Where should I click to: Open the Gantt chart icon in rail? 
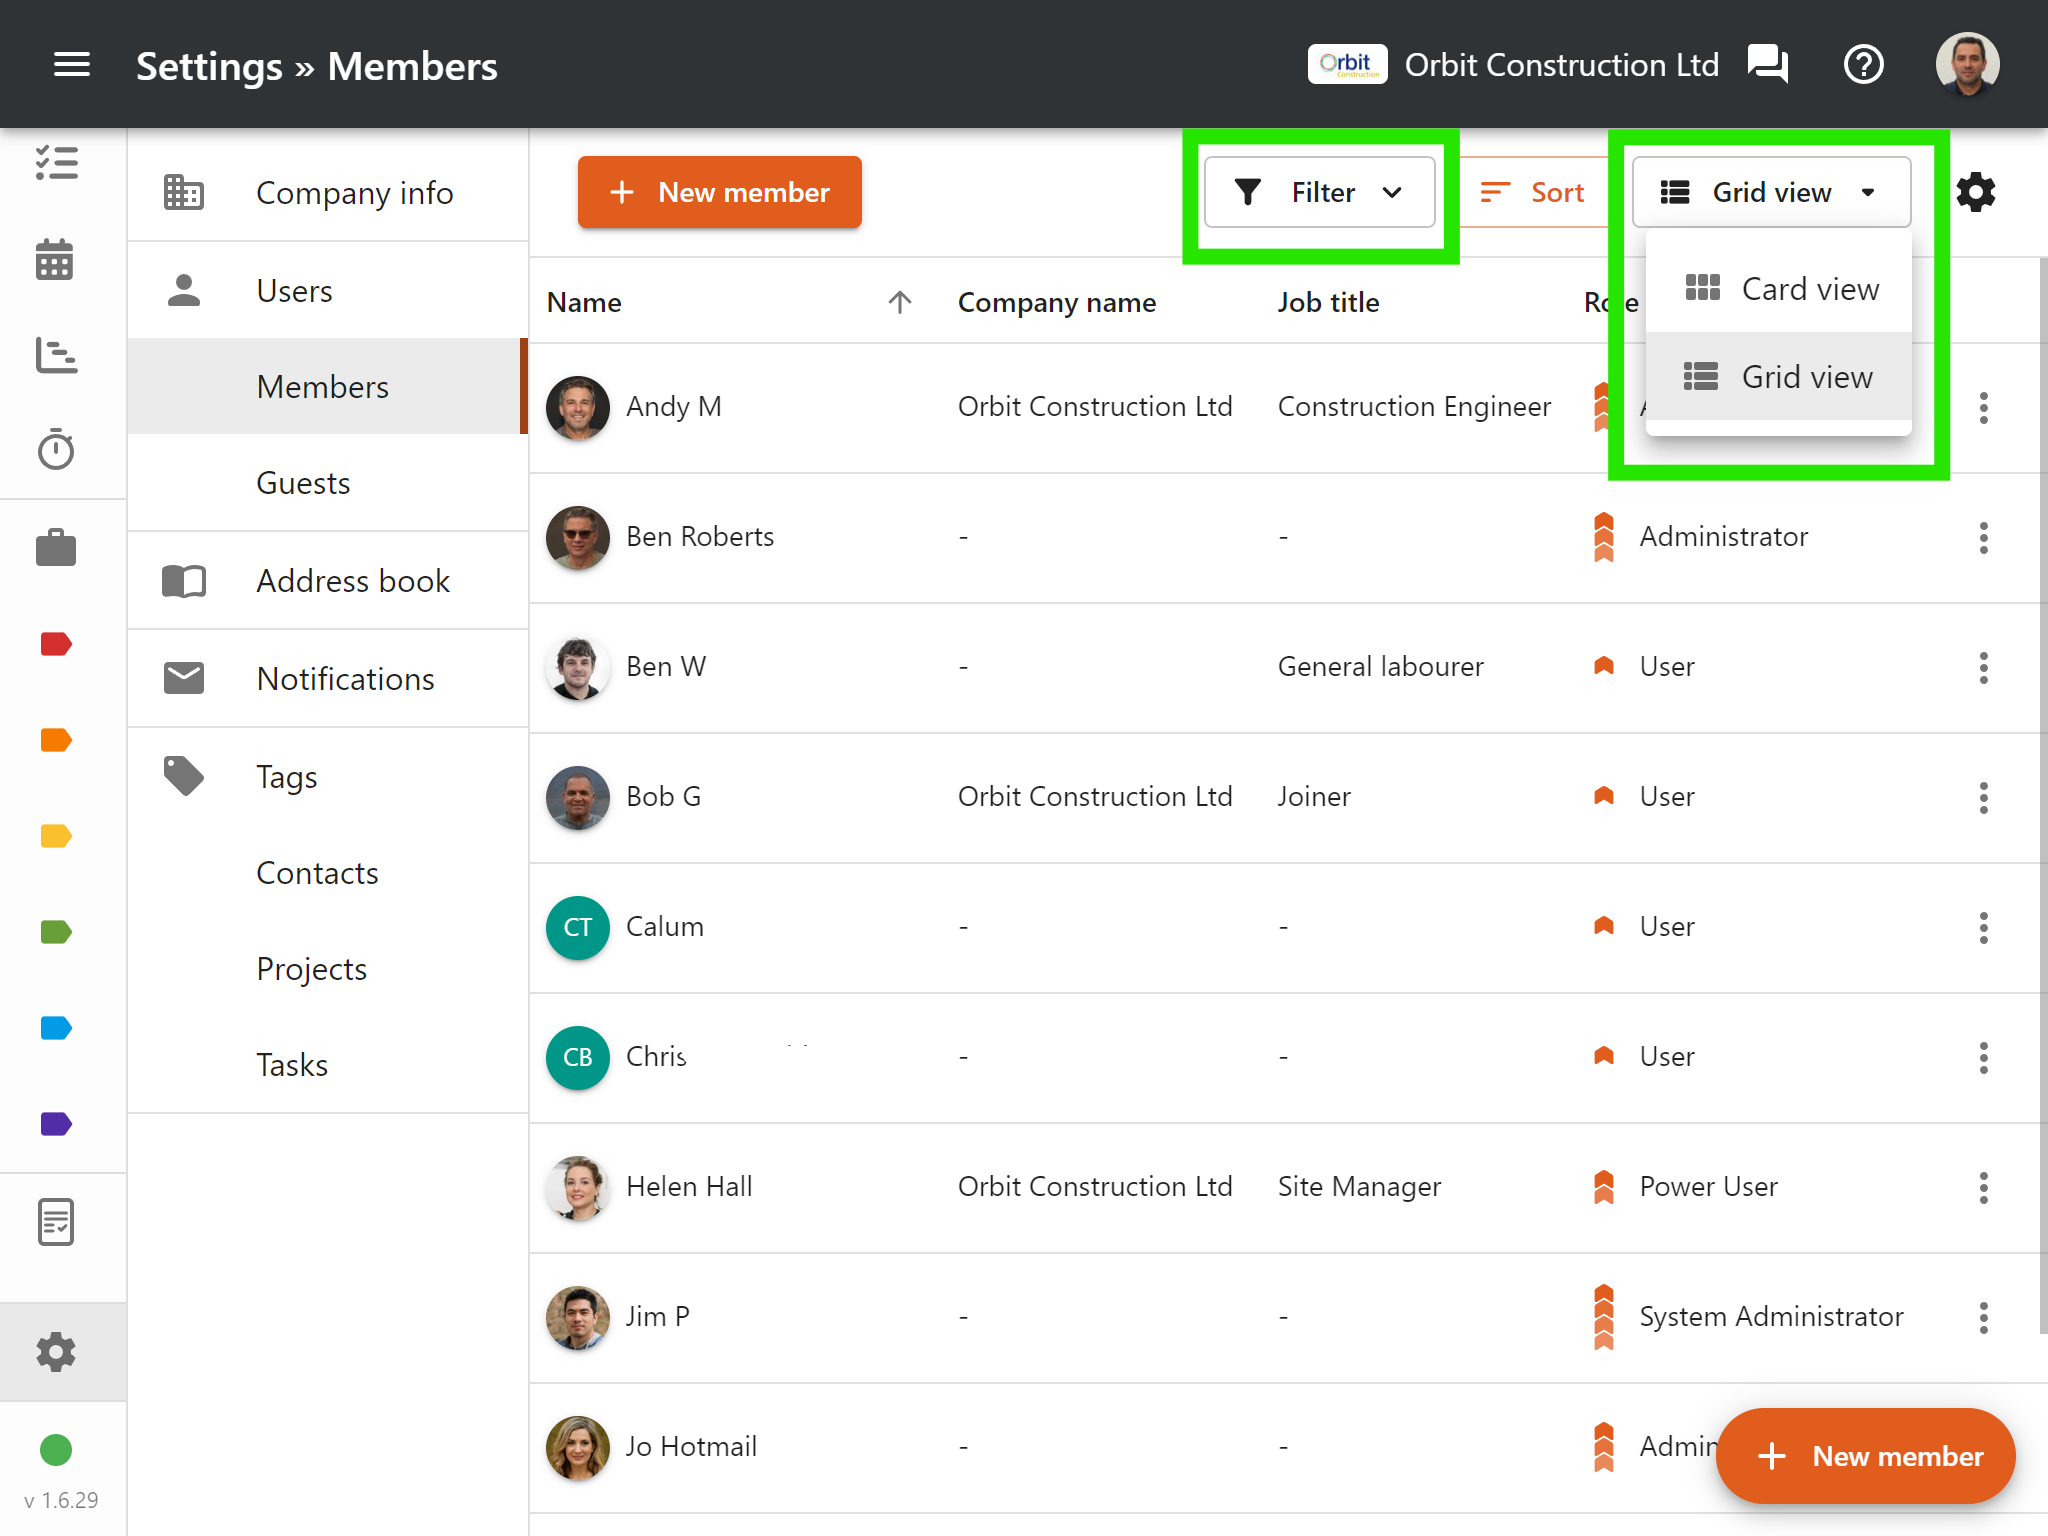[55, 355]
